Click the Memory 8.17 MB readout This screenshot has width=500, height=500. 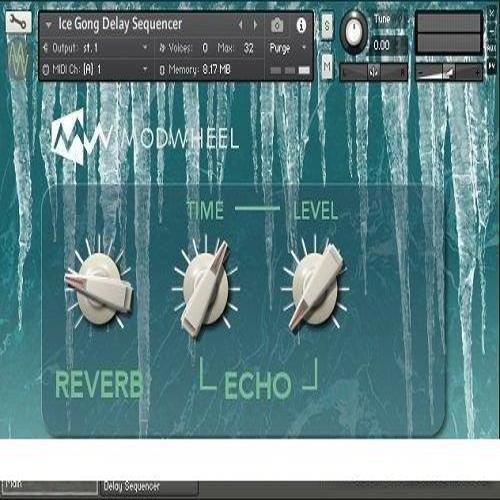pos(199,70)
